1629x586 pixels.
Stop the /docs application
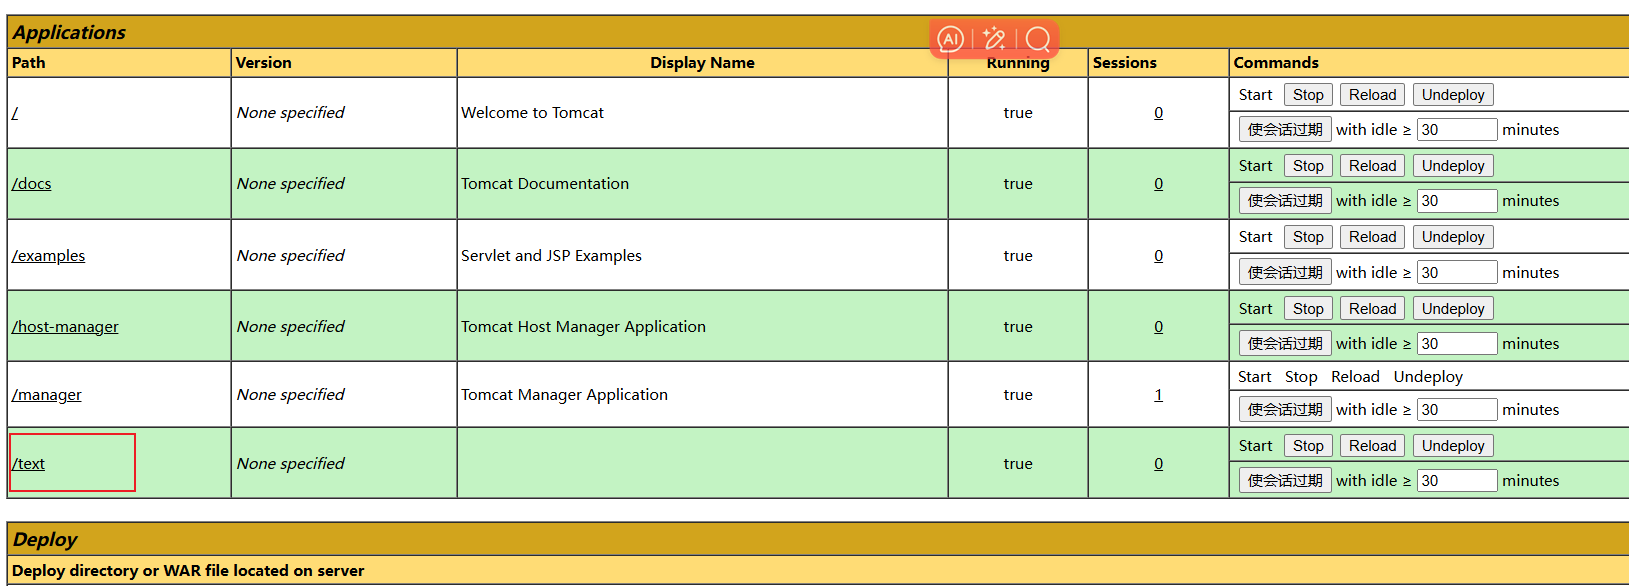1307,166
